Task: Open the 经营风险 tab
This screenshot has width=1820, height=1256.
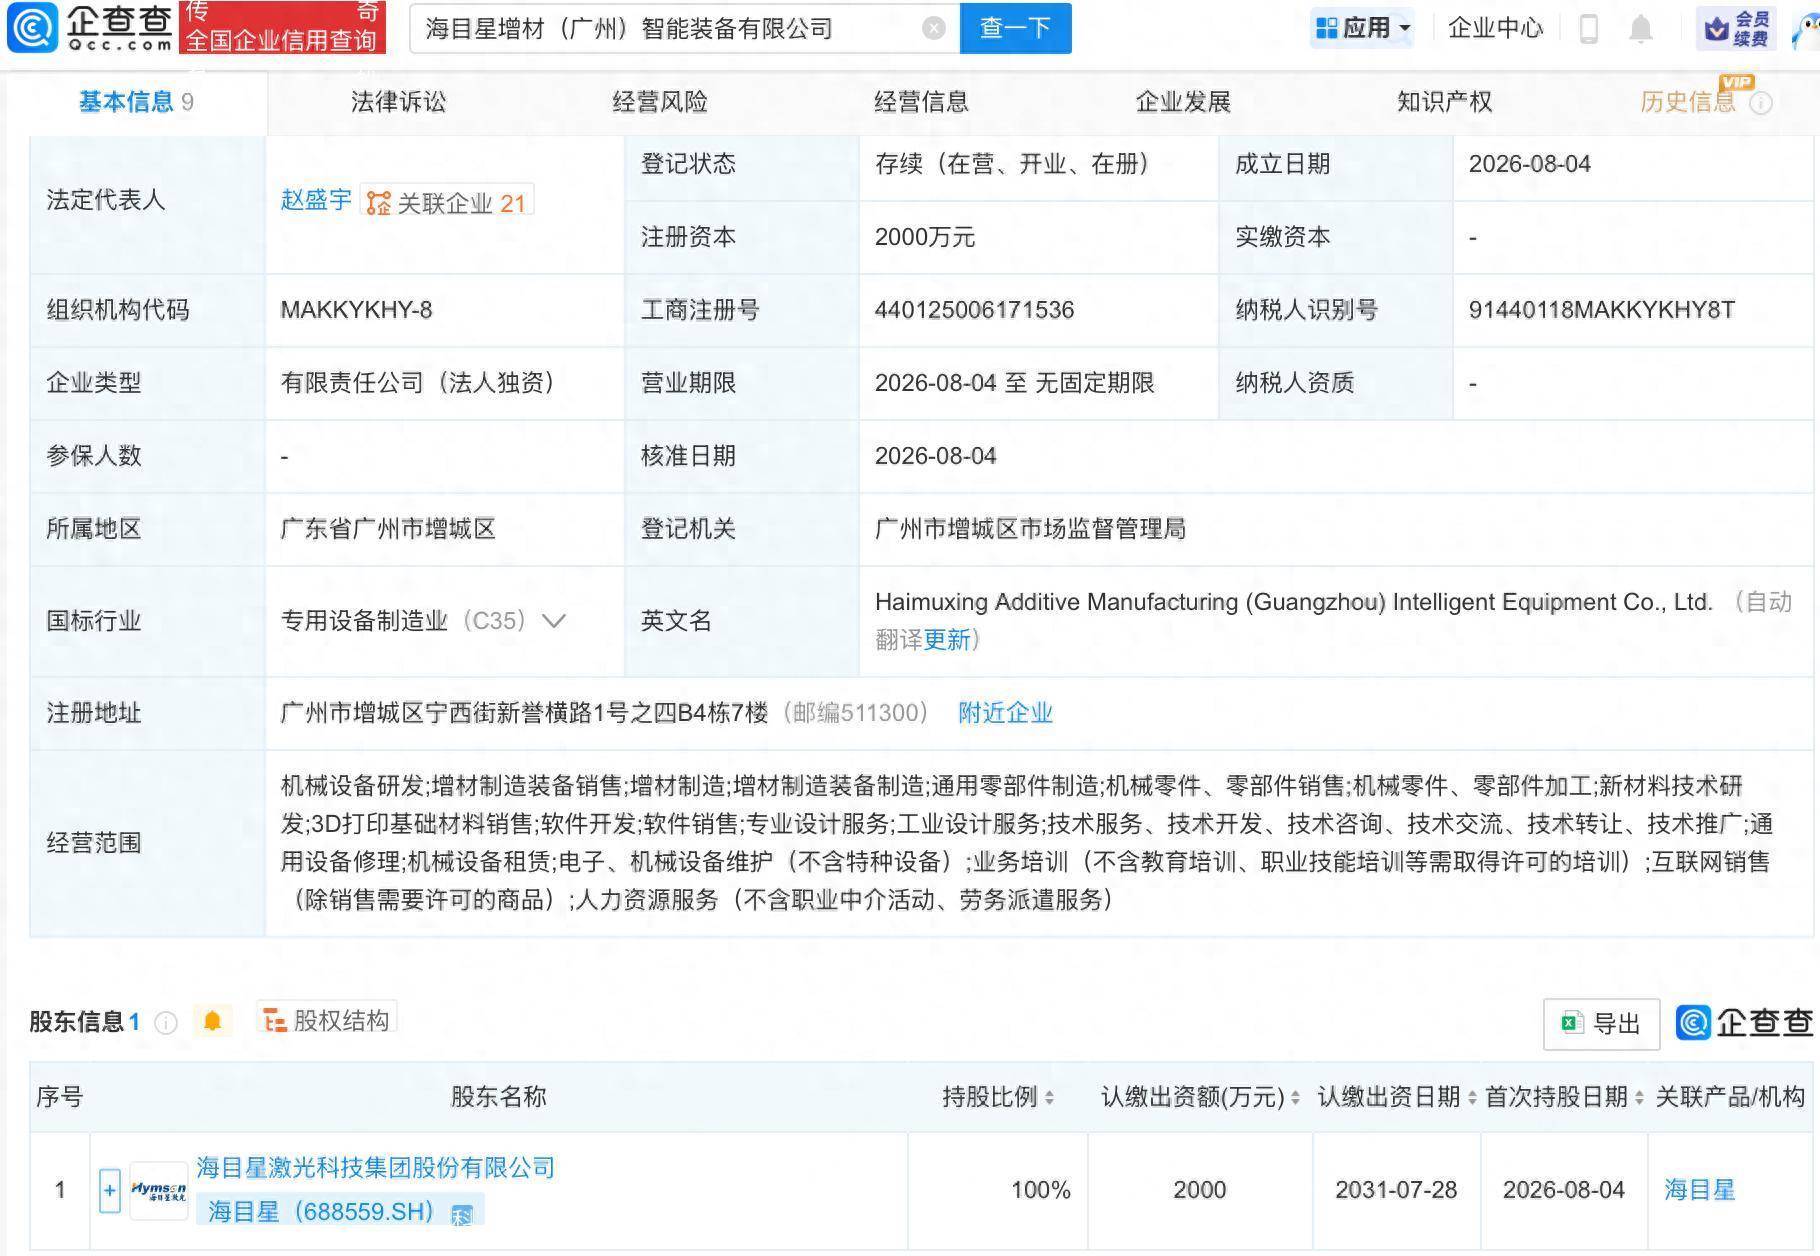Action: tap(660, 102)
